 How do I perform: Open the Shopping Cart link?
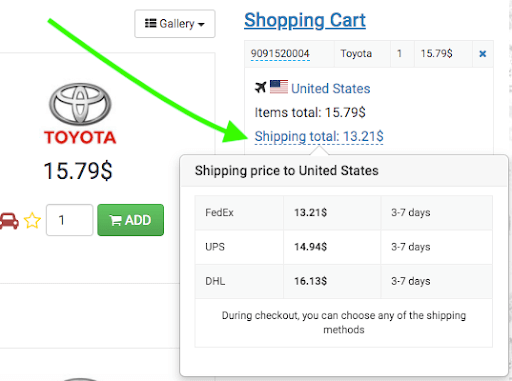tap(305, 20)
